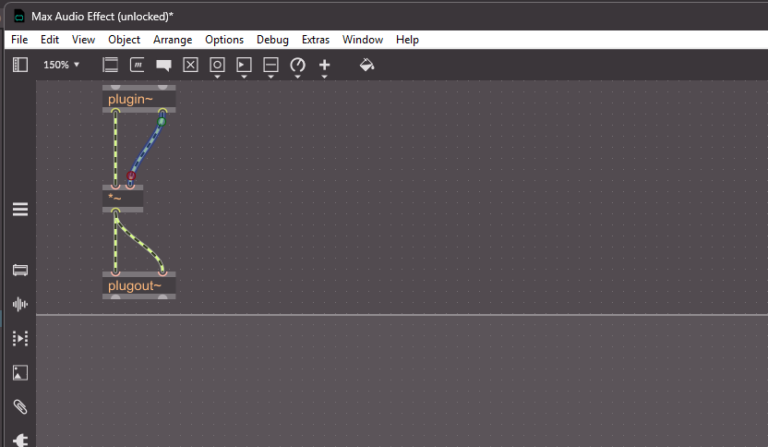Open the paperclip snippets sidebar icon
The image size is (768, 447).
[20, 407]
